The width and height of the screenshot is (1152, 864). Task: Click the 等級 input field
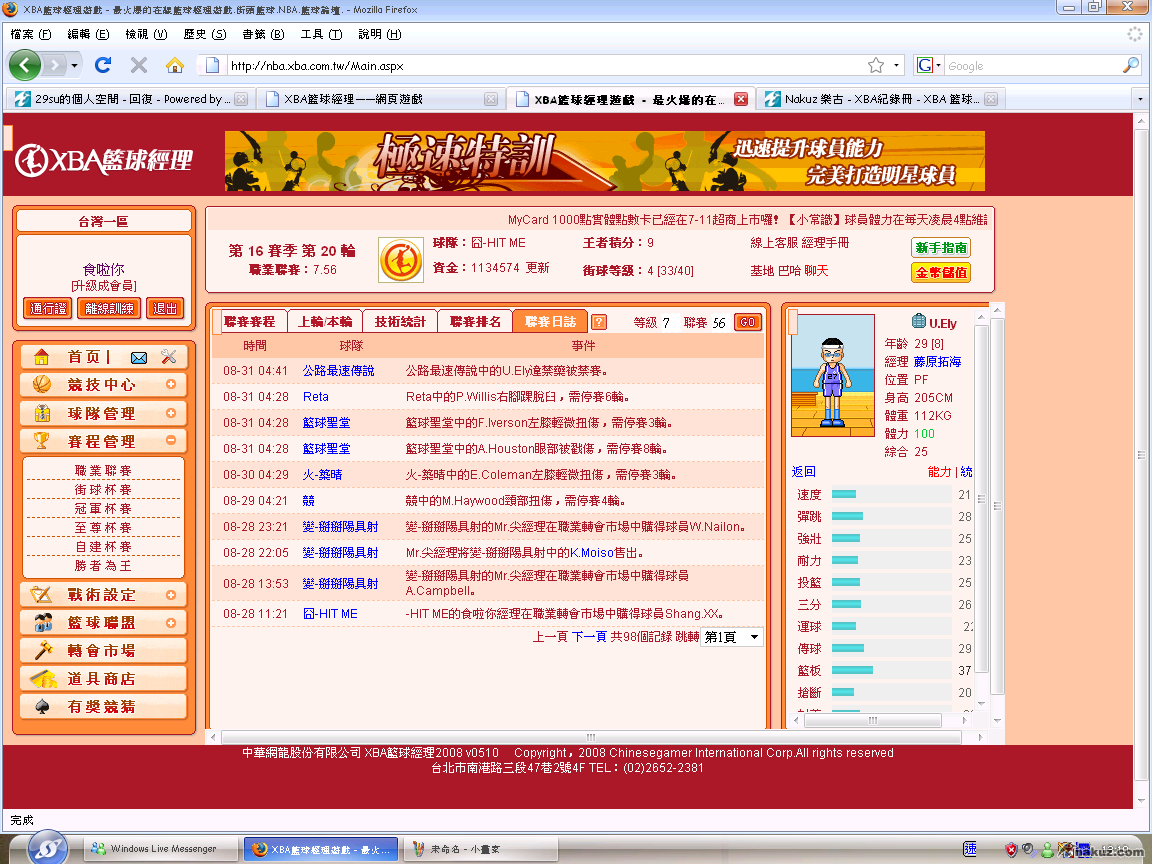[x=669, y=323]
